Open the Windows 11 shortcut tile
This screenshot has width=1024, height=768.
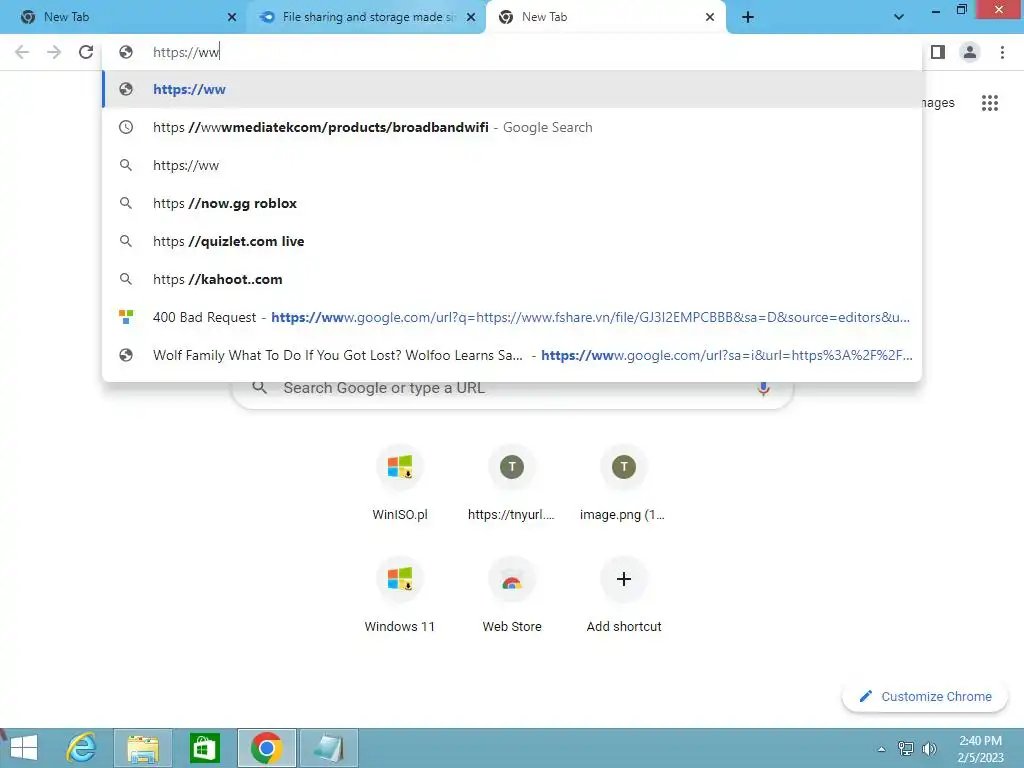tap(400, 595)
